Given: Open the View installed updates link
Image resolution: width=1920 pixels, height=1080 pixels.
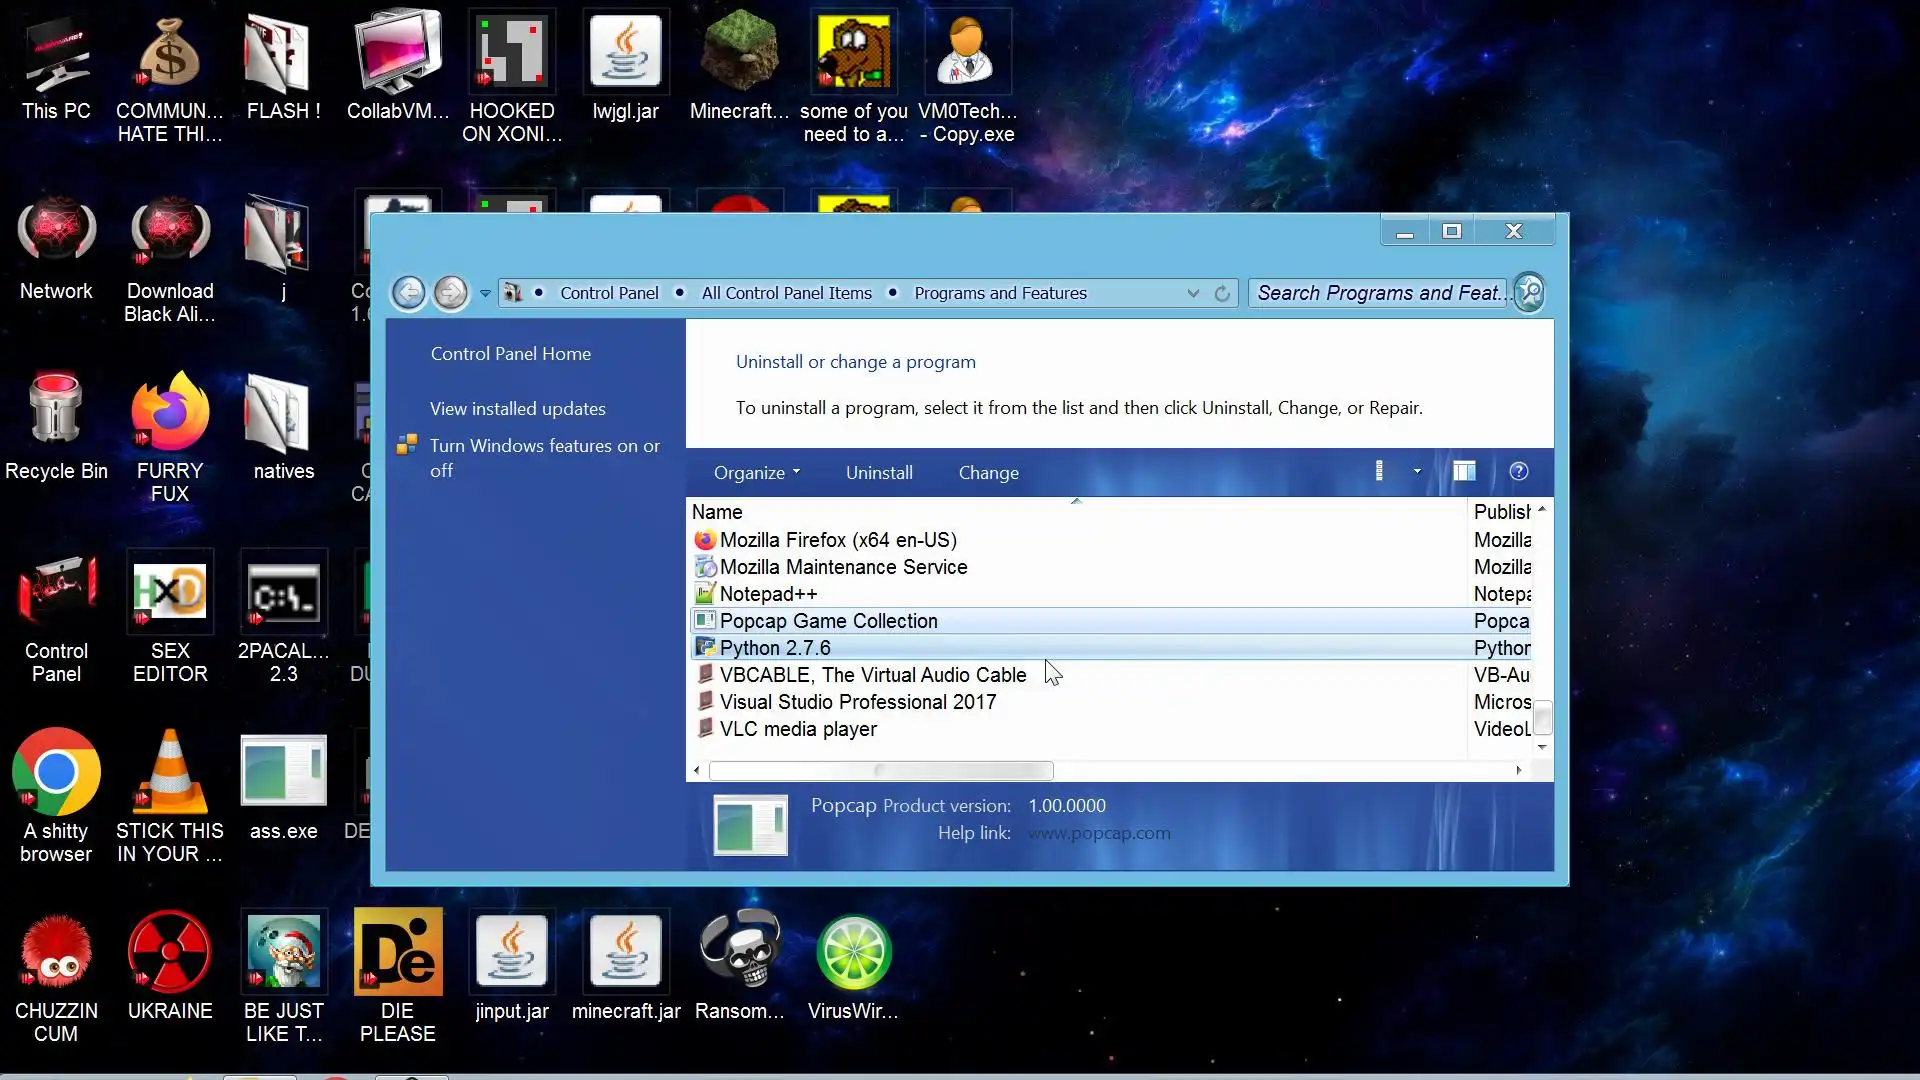Looking at the screenshot, I should coord(517,408).
